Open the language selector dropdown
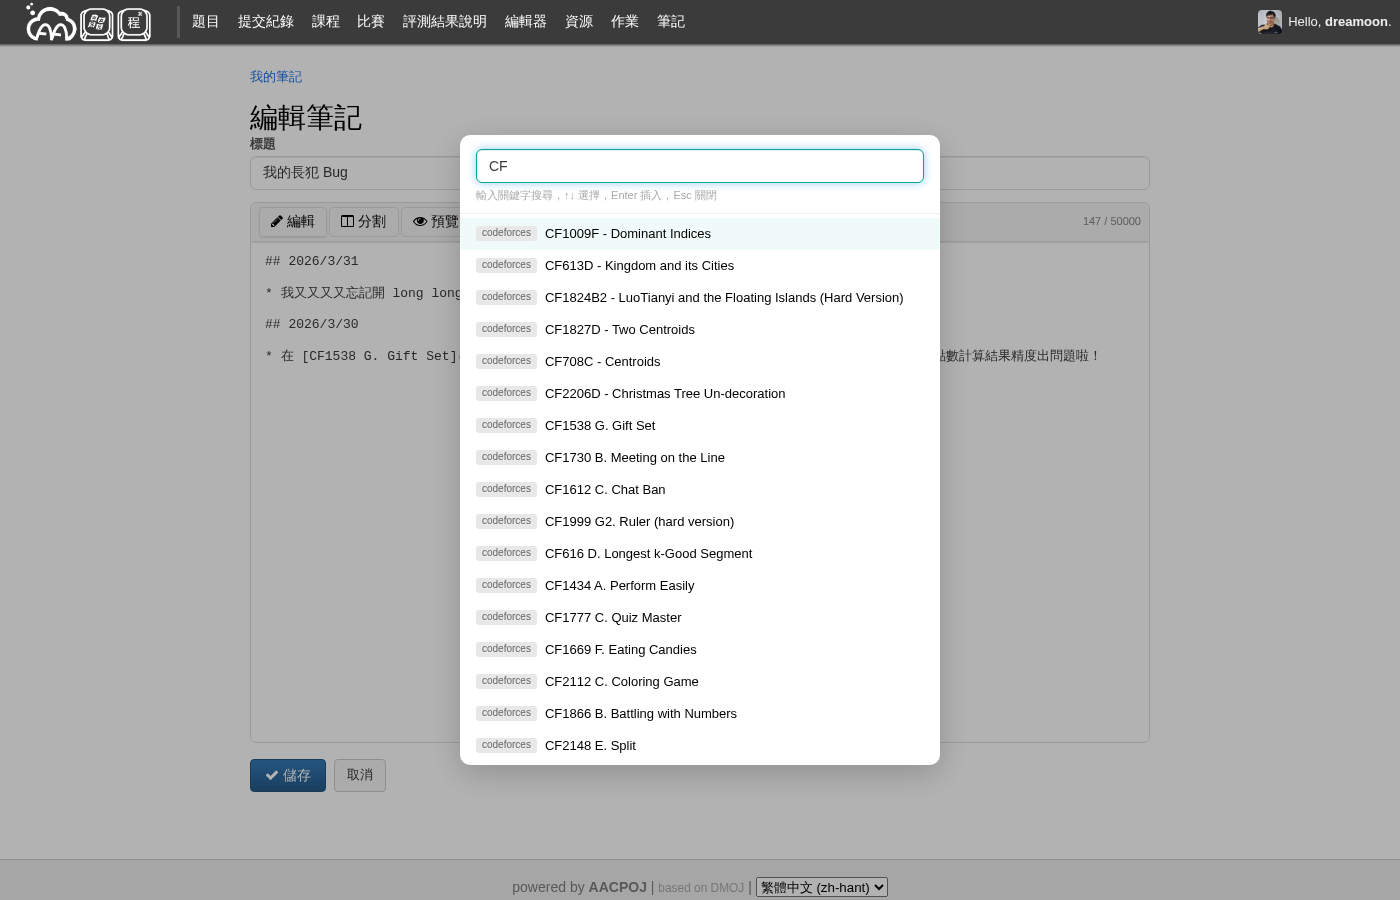 pyautogui.click(x=821, y=887)
